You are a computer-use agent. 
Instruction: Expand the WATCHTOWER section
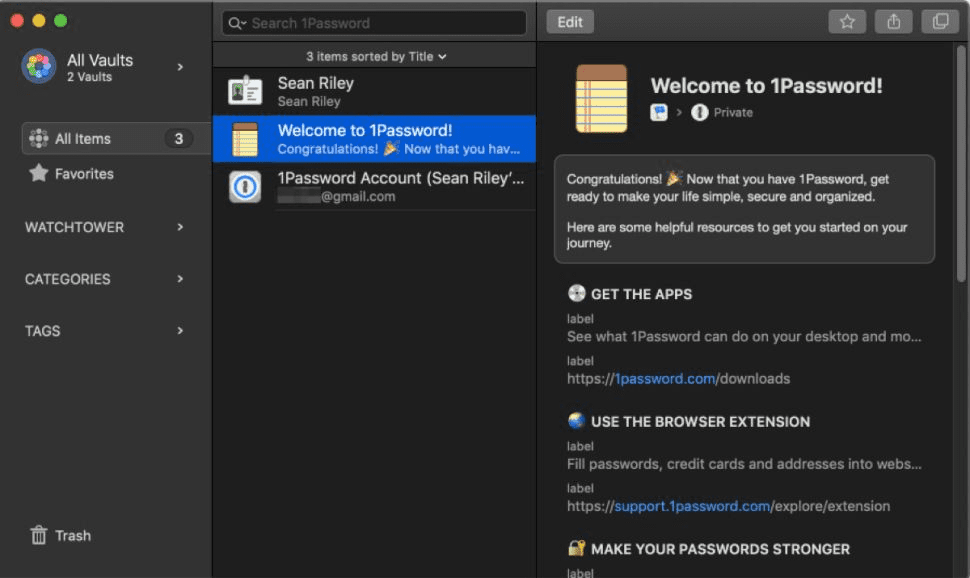[180, 227]
